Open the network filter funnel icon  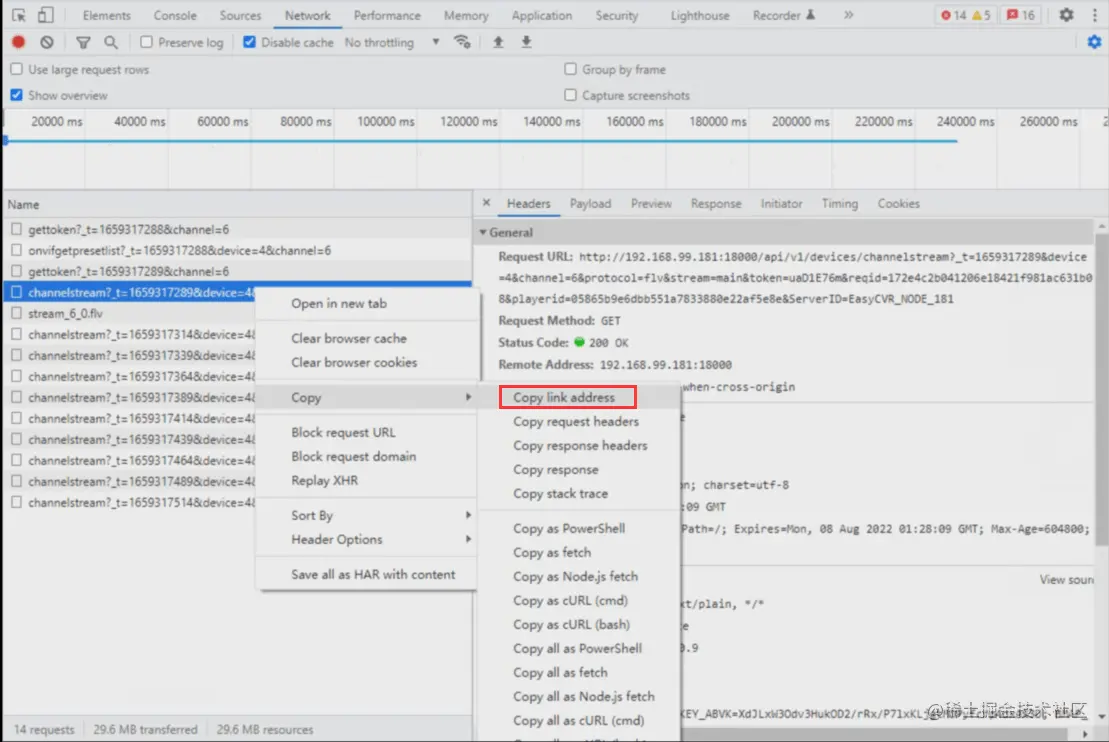[83, 42]
